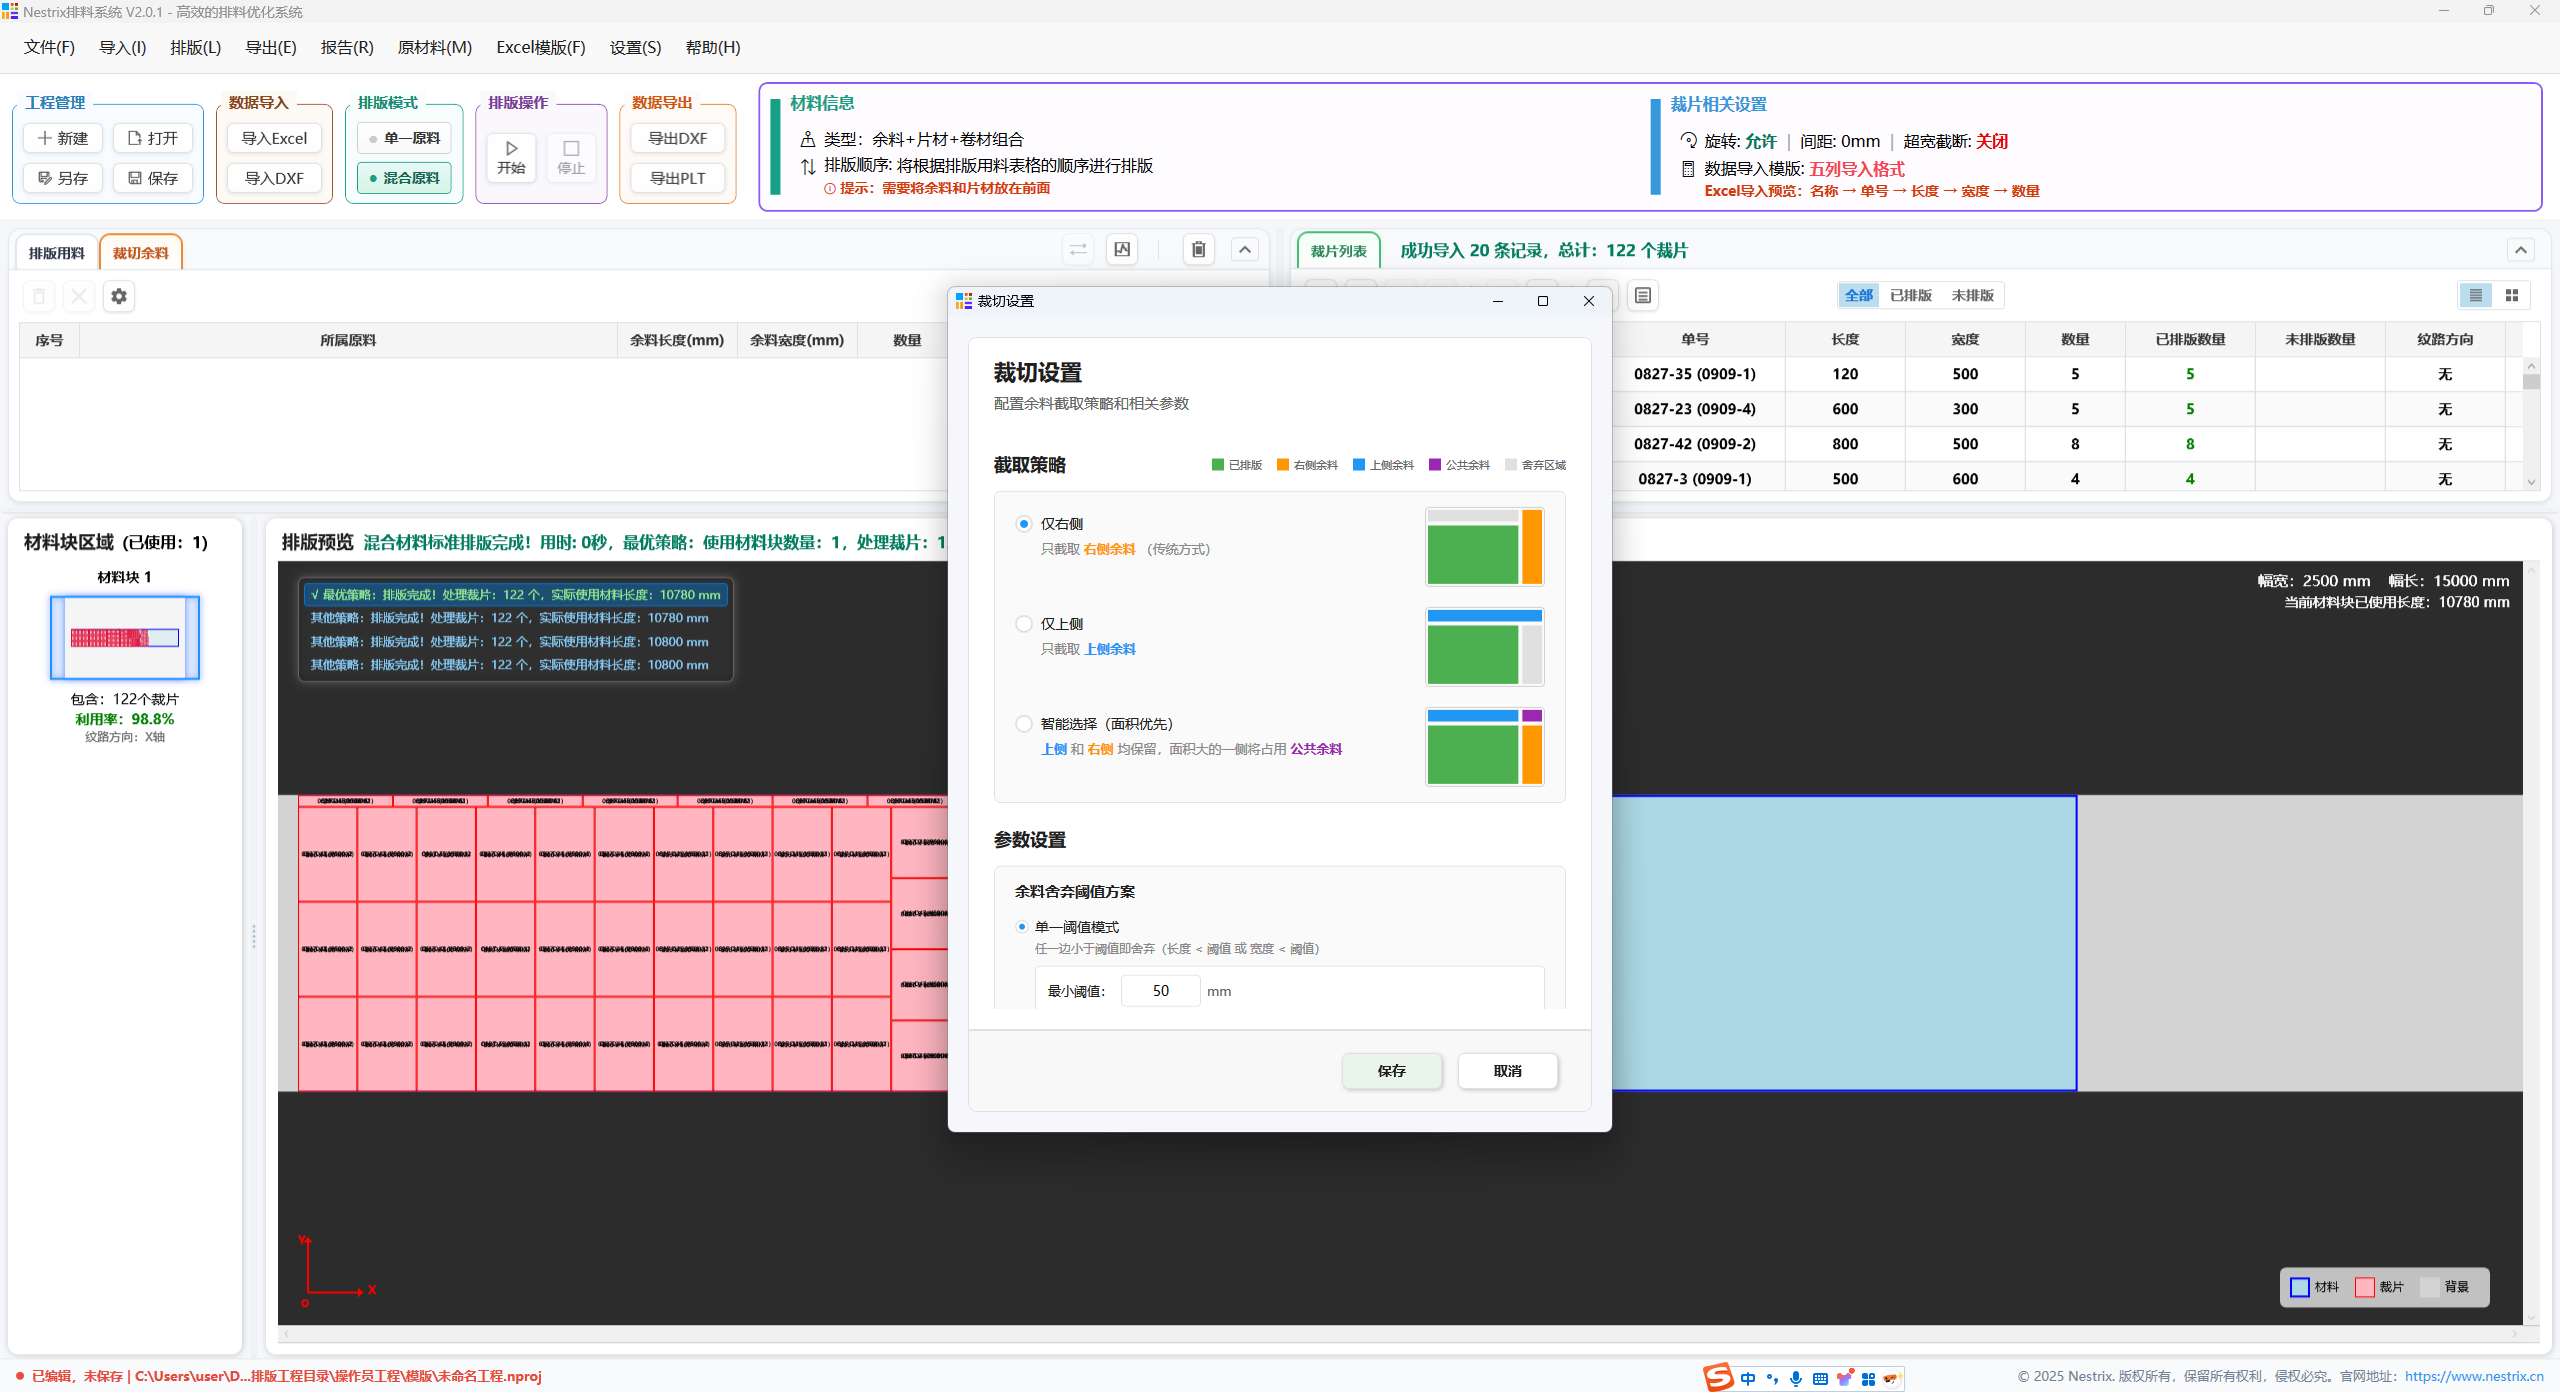
Task: Click the 最小阈值 input field
Action: [1160, 991]
